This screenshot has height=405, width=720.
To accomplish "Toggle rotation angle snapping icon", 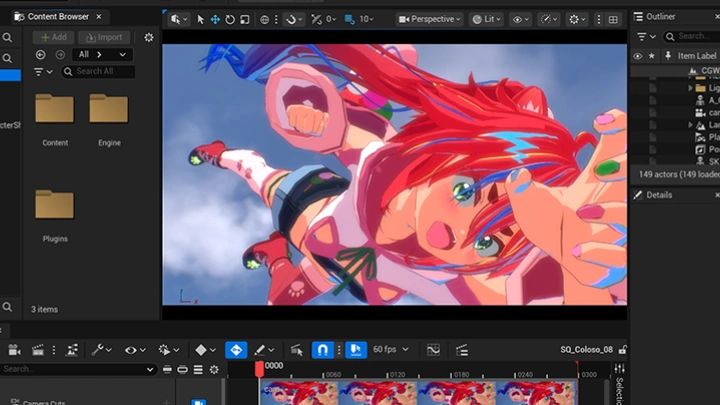I will point(316,19).
